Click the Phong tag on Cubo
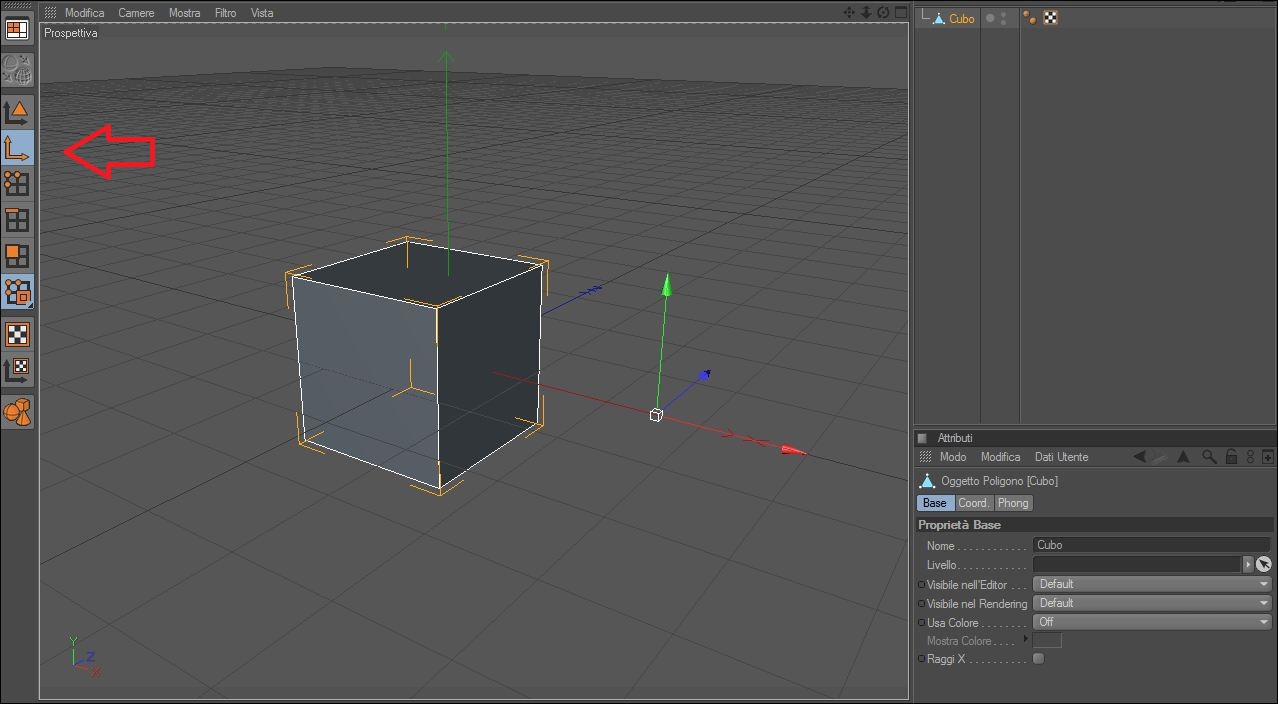Image resolution: width=1278 pixels, height=704 pixels. coord(1030,18)
